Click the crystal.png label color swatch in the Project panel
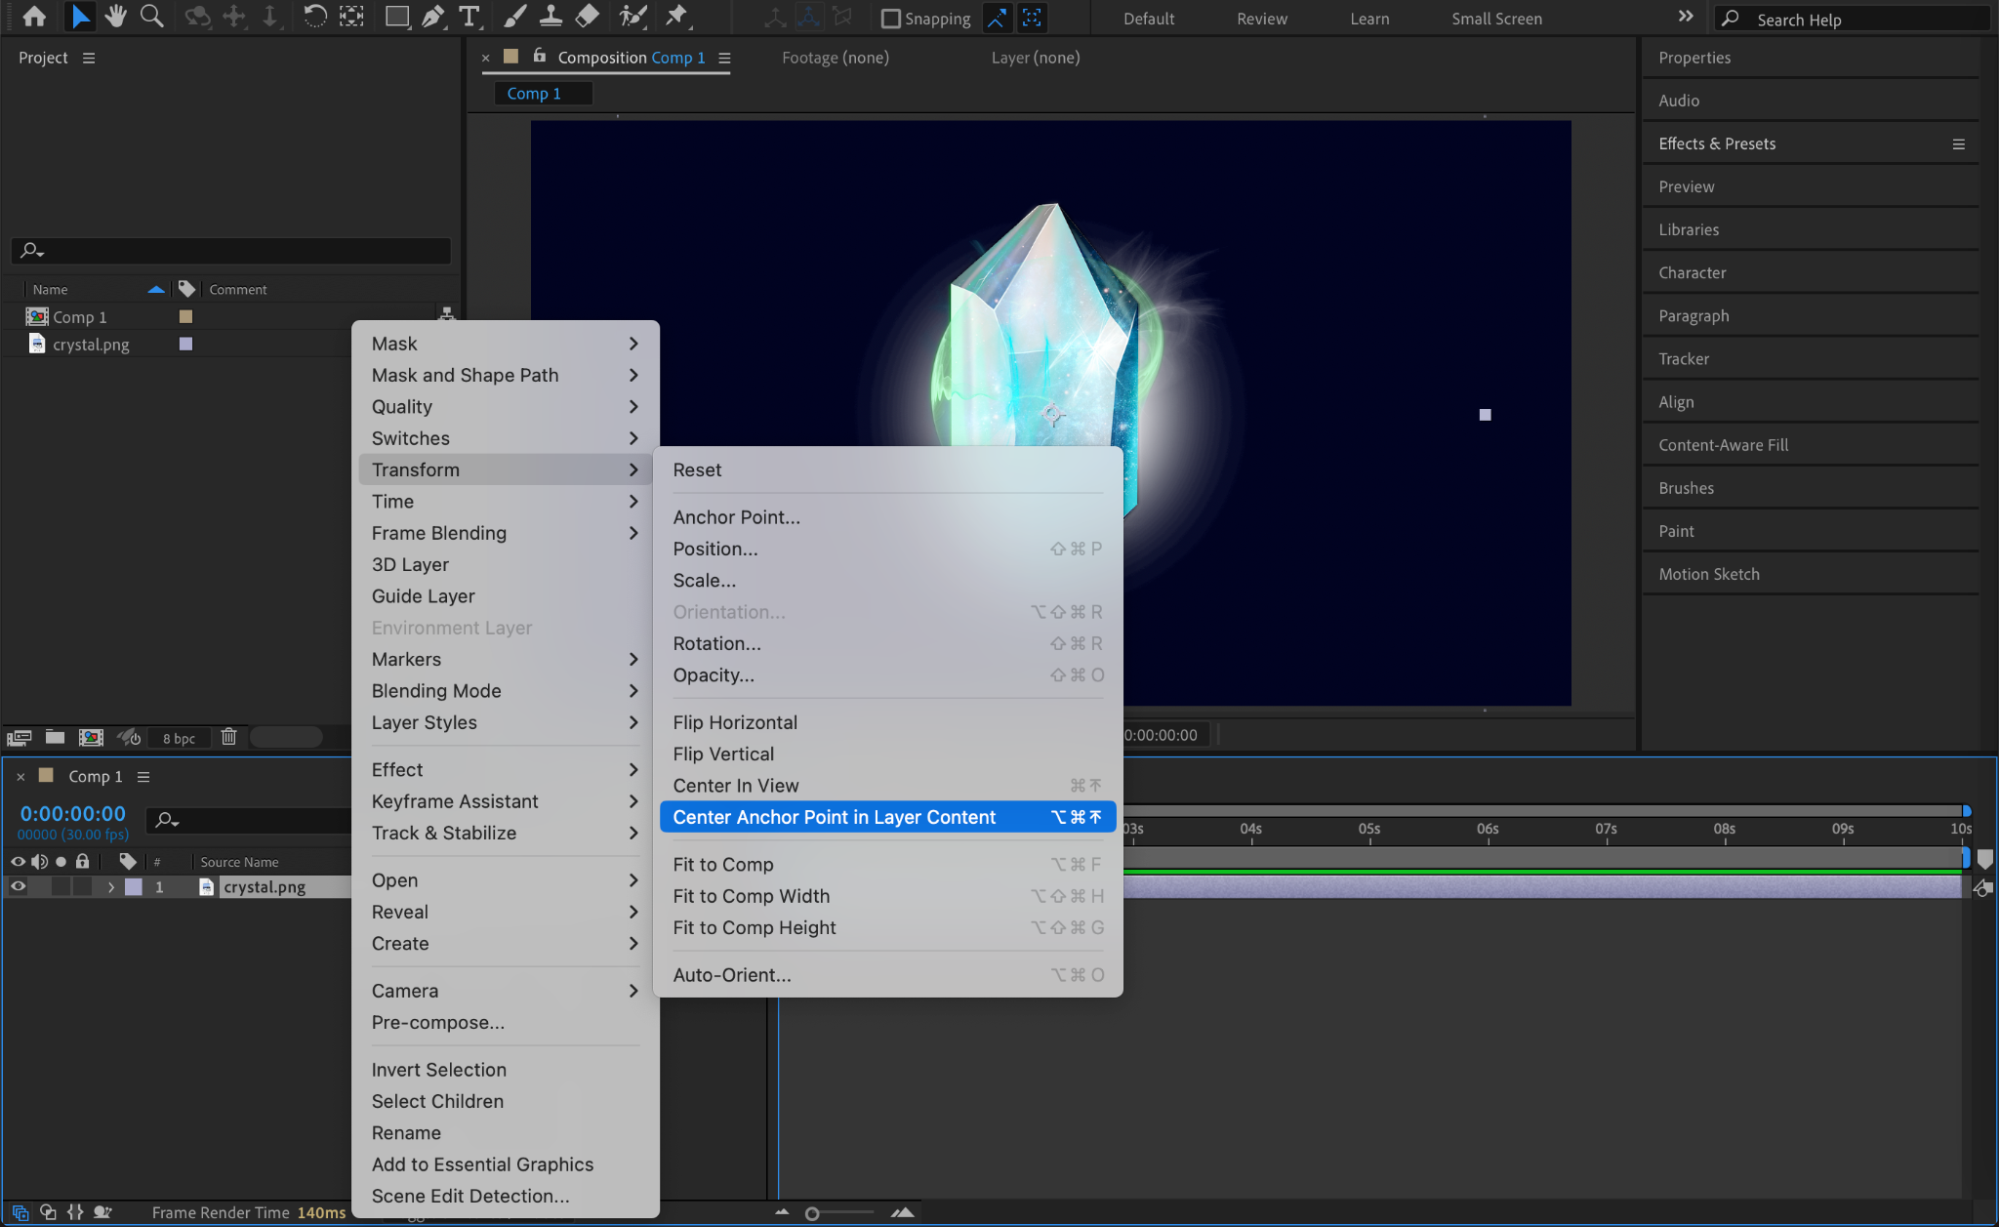 pos(185,344)
